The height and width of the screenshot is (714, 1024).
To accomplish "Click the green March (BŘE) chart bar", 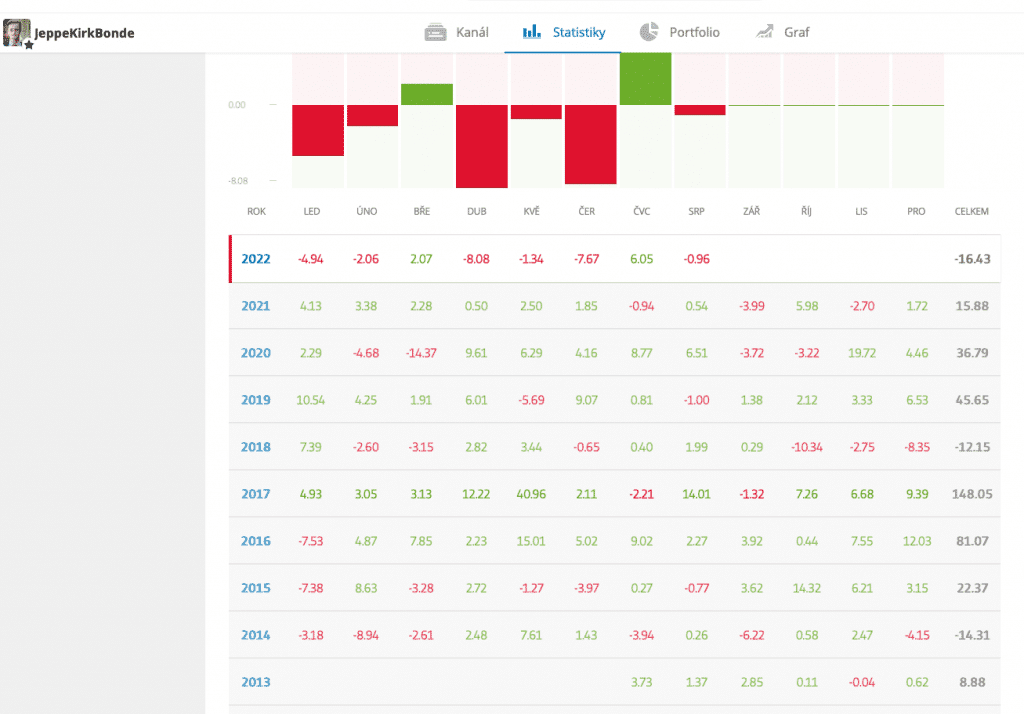I will pyautogui.click(x=427, y=94).
